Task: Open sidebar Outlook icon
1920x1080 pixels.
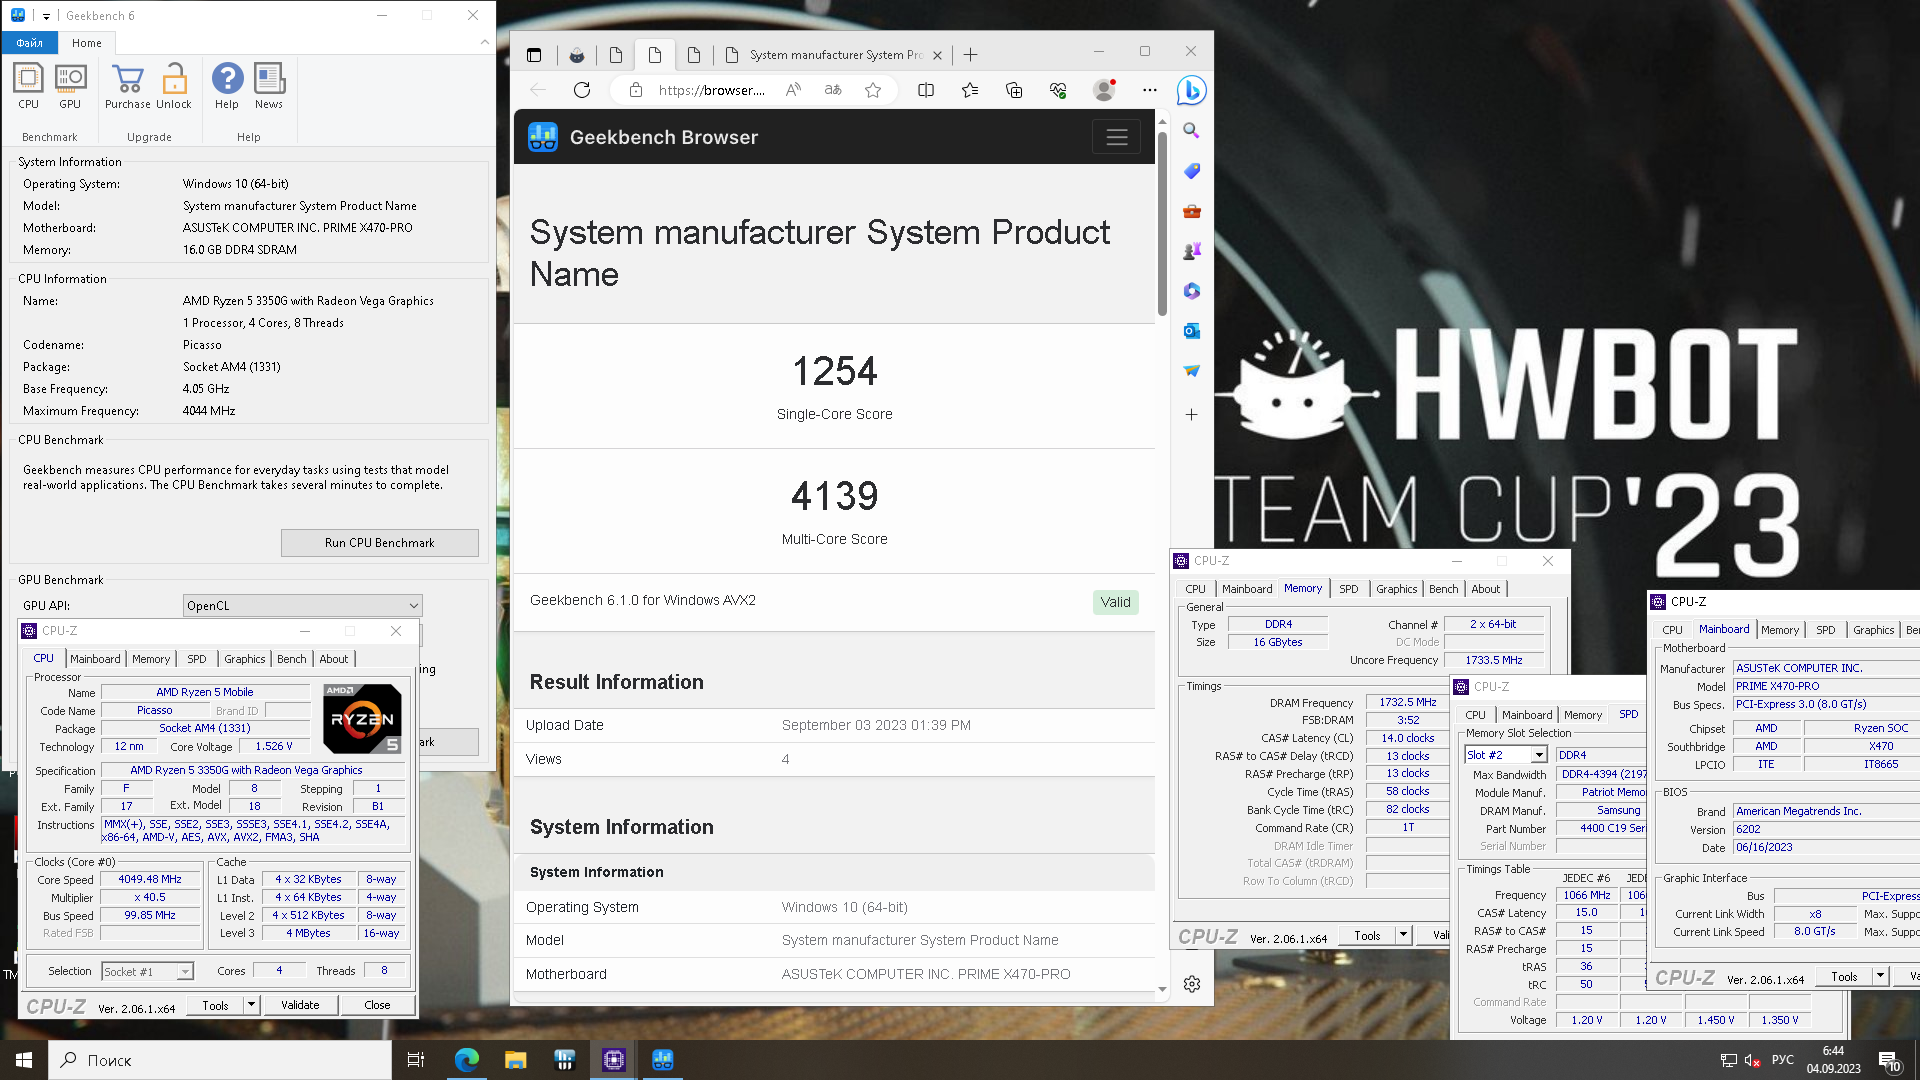Action: pos(1191,331)
